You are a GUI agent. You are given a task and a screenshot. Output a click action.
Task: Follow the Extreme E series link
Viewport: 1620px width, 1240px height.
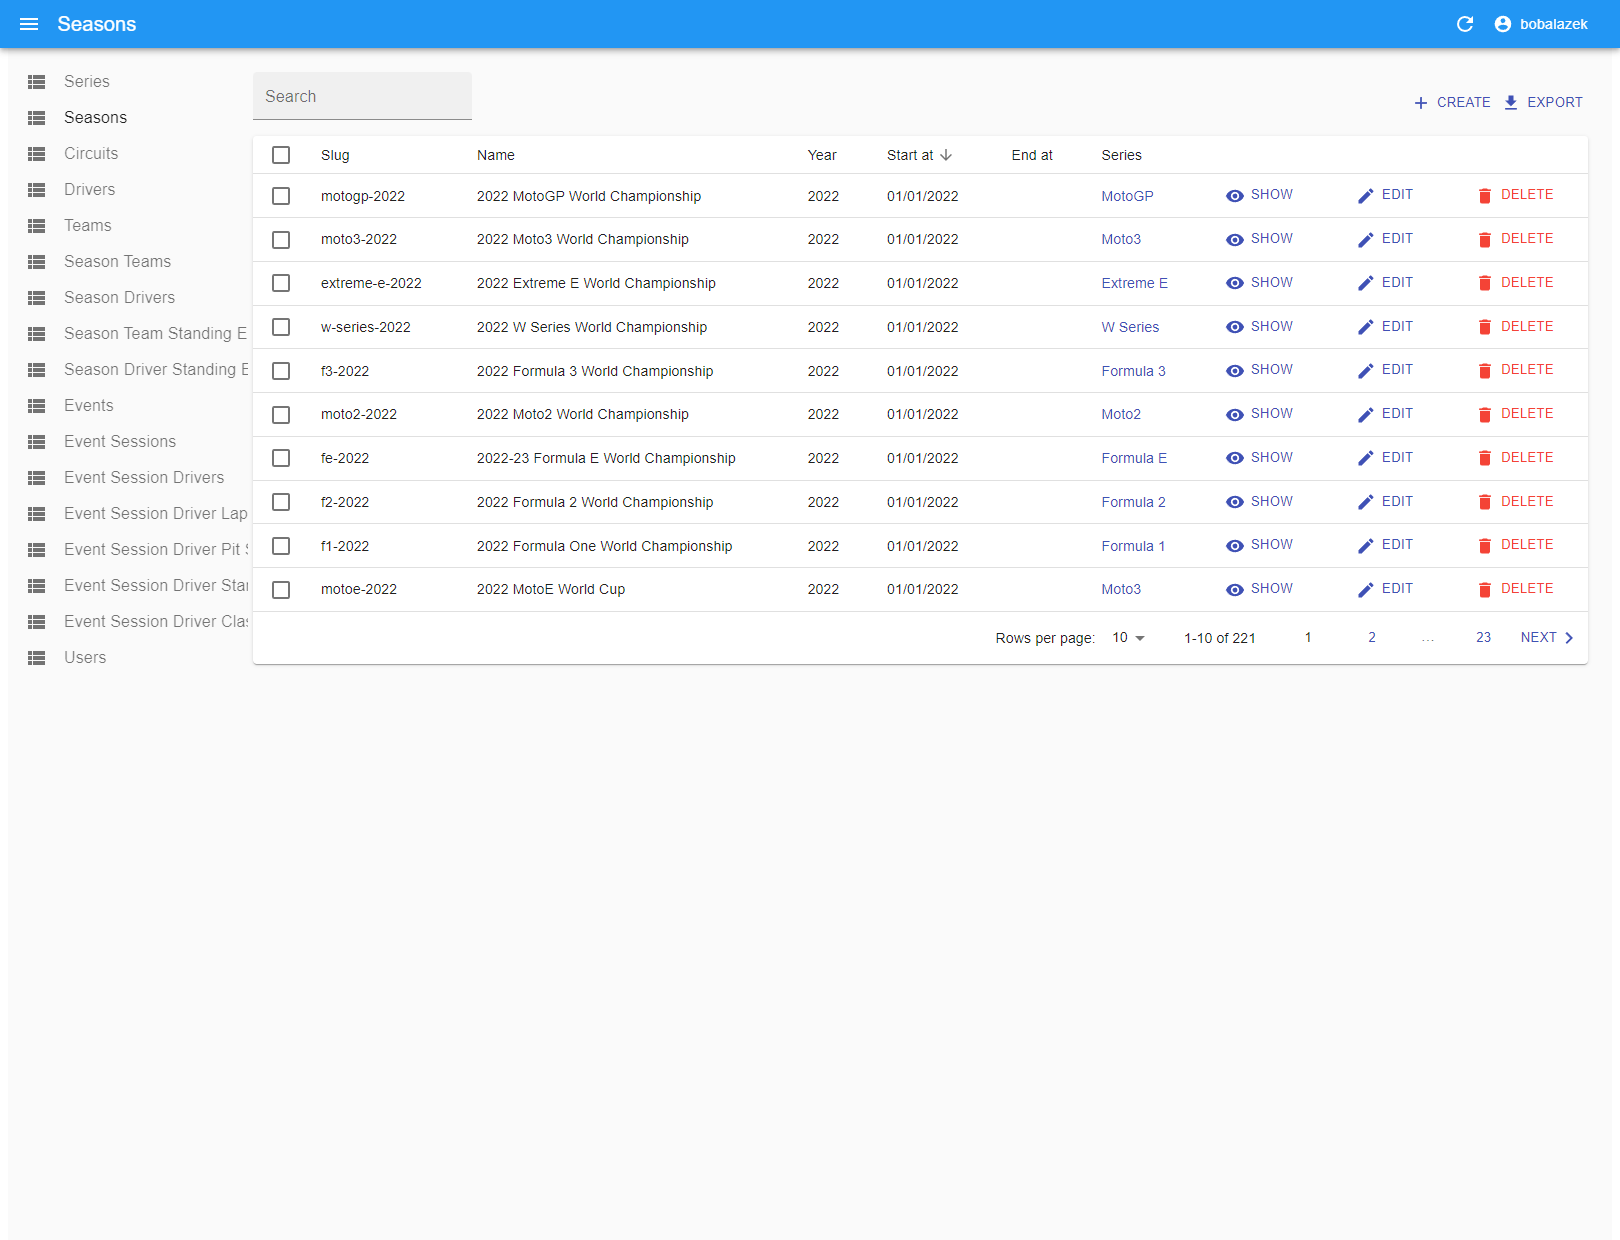point(1134,283)
